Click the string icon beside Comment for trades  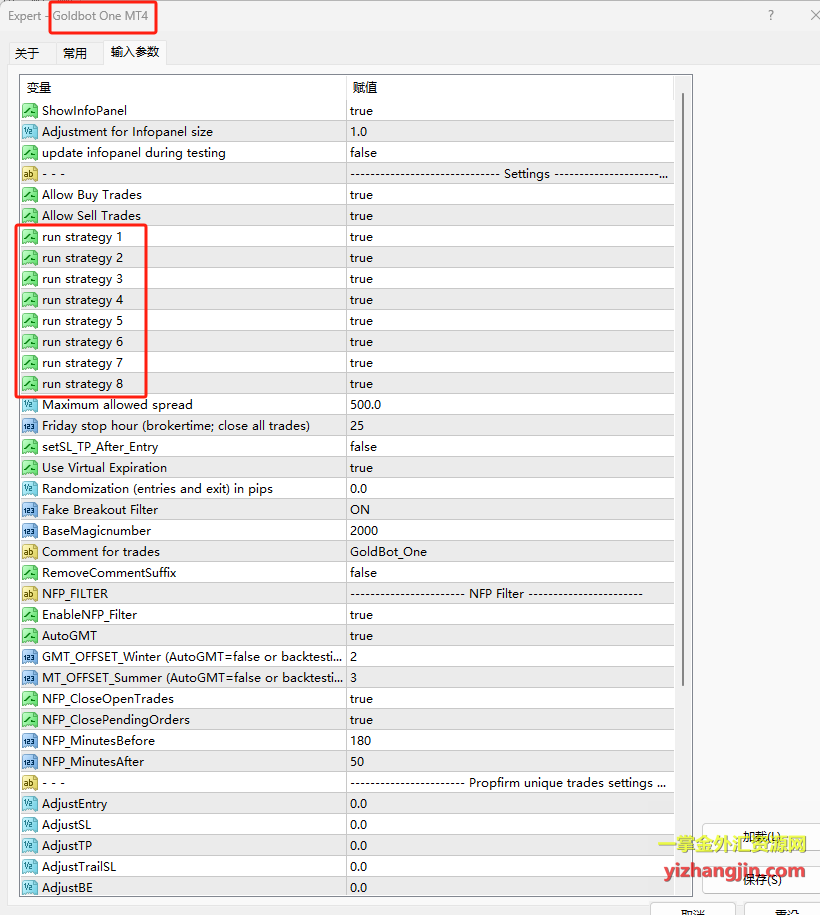[30, 551]
